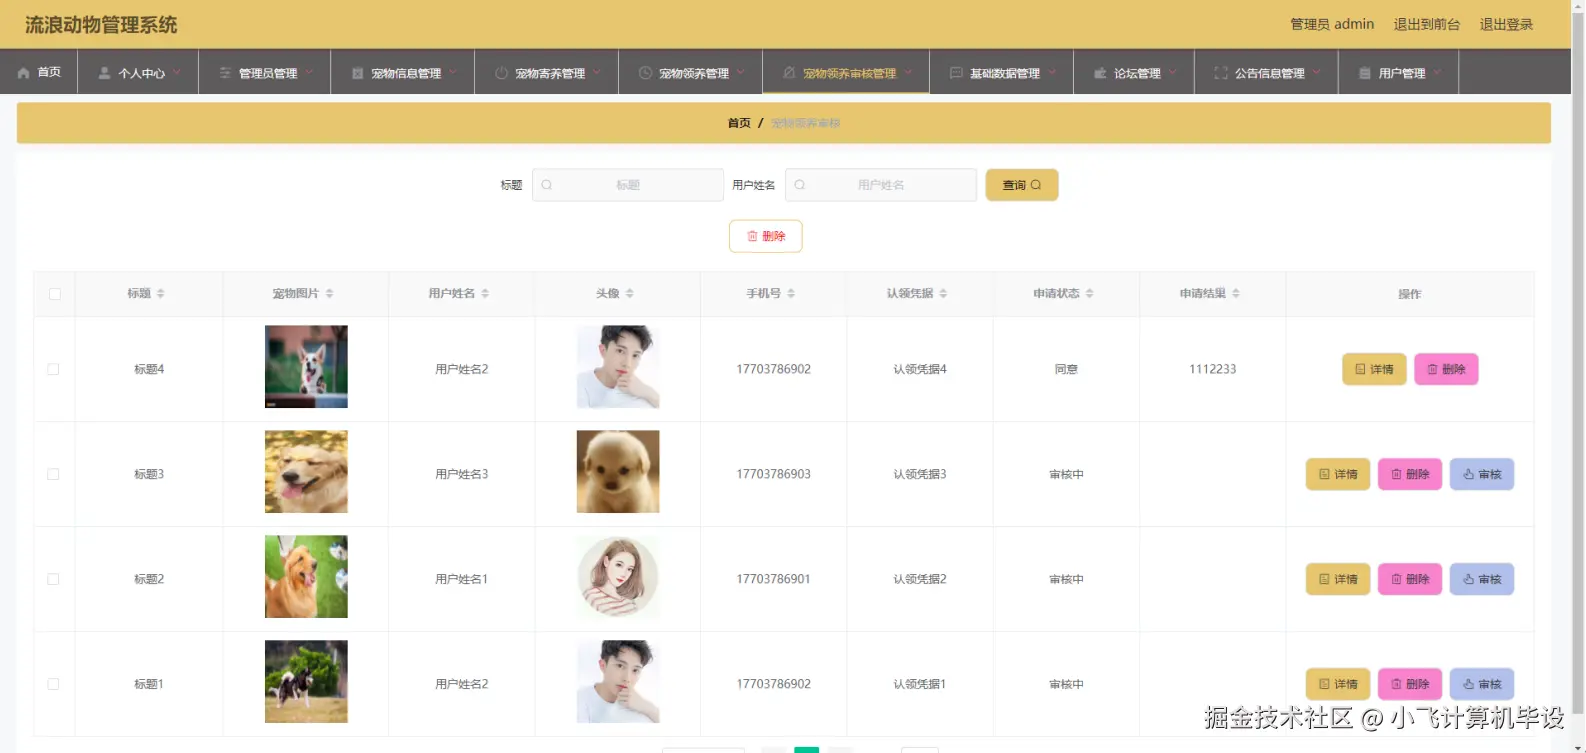Click the clock icon beside 宠物领养管理
Image resolution: width=1586 pixels, height=753 pixels.
point(645,73)
